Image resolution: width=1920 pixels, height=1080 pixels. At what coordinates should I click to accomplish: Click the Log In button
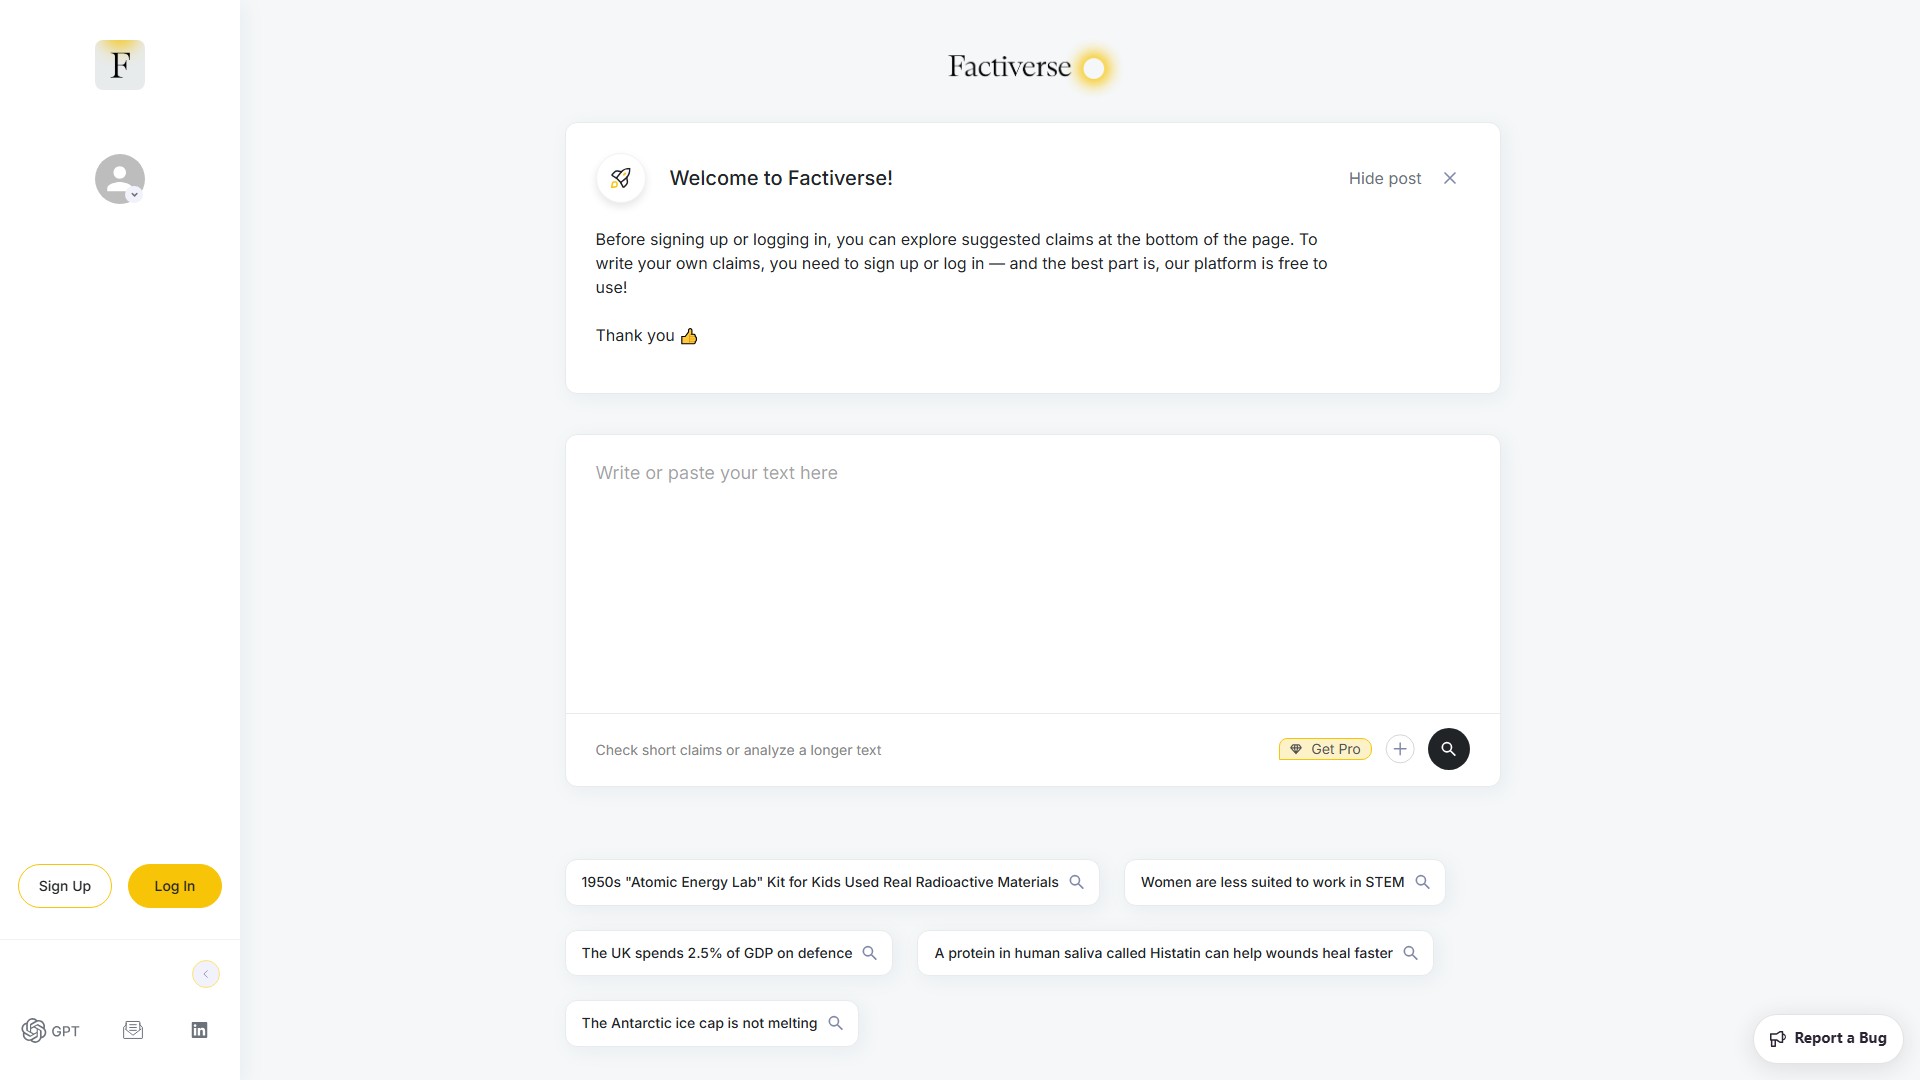pyautogui.click(x=174, y=885)
